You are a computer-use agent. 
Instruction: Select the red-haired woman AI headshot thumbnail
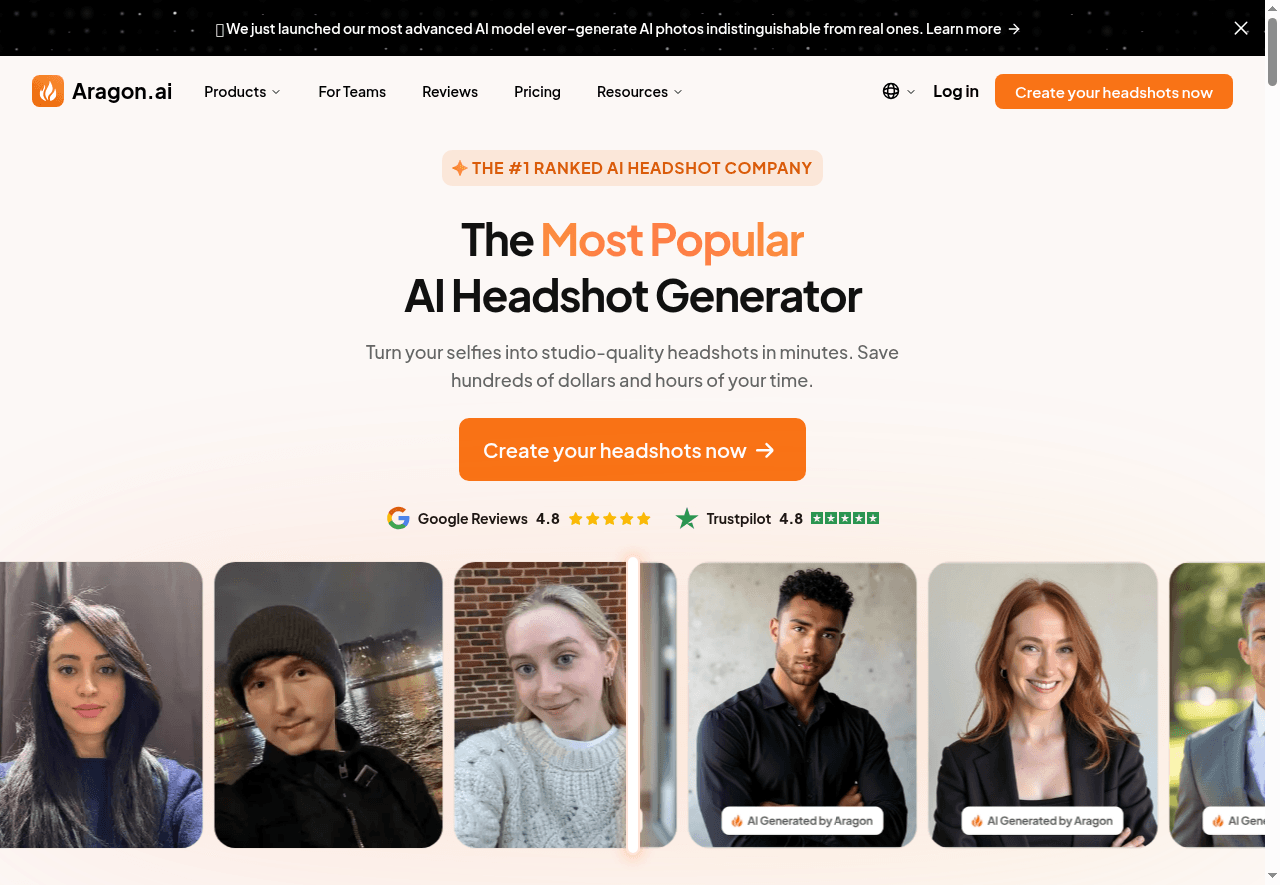1043,704
